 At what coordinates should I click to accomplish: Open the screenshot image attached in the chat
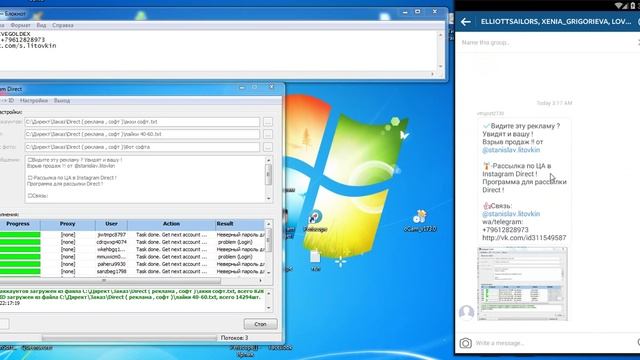tap(522, 283)
